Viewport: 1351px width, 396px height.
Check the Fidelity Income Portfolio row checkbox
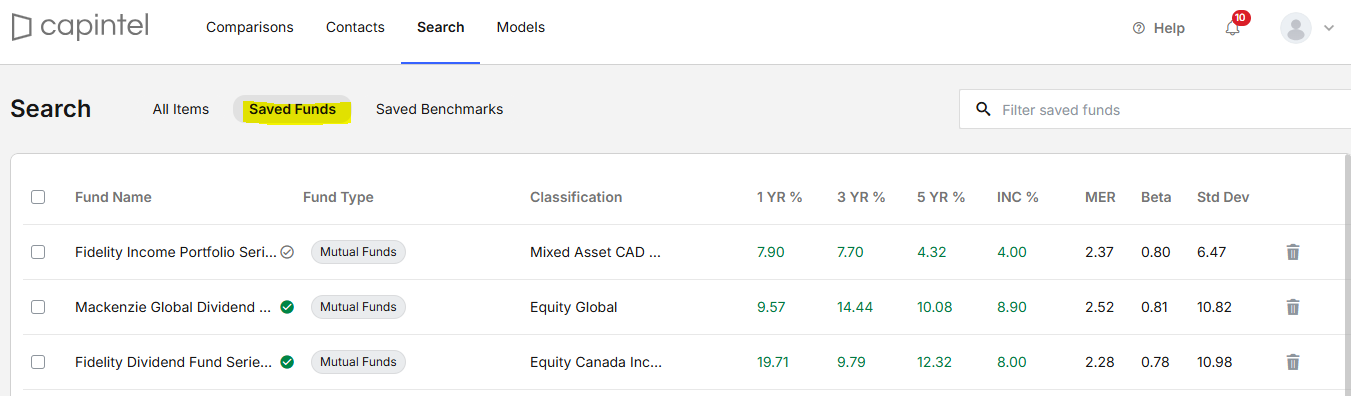[38, 252]
